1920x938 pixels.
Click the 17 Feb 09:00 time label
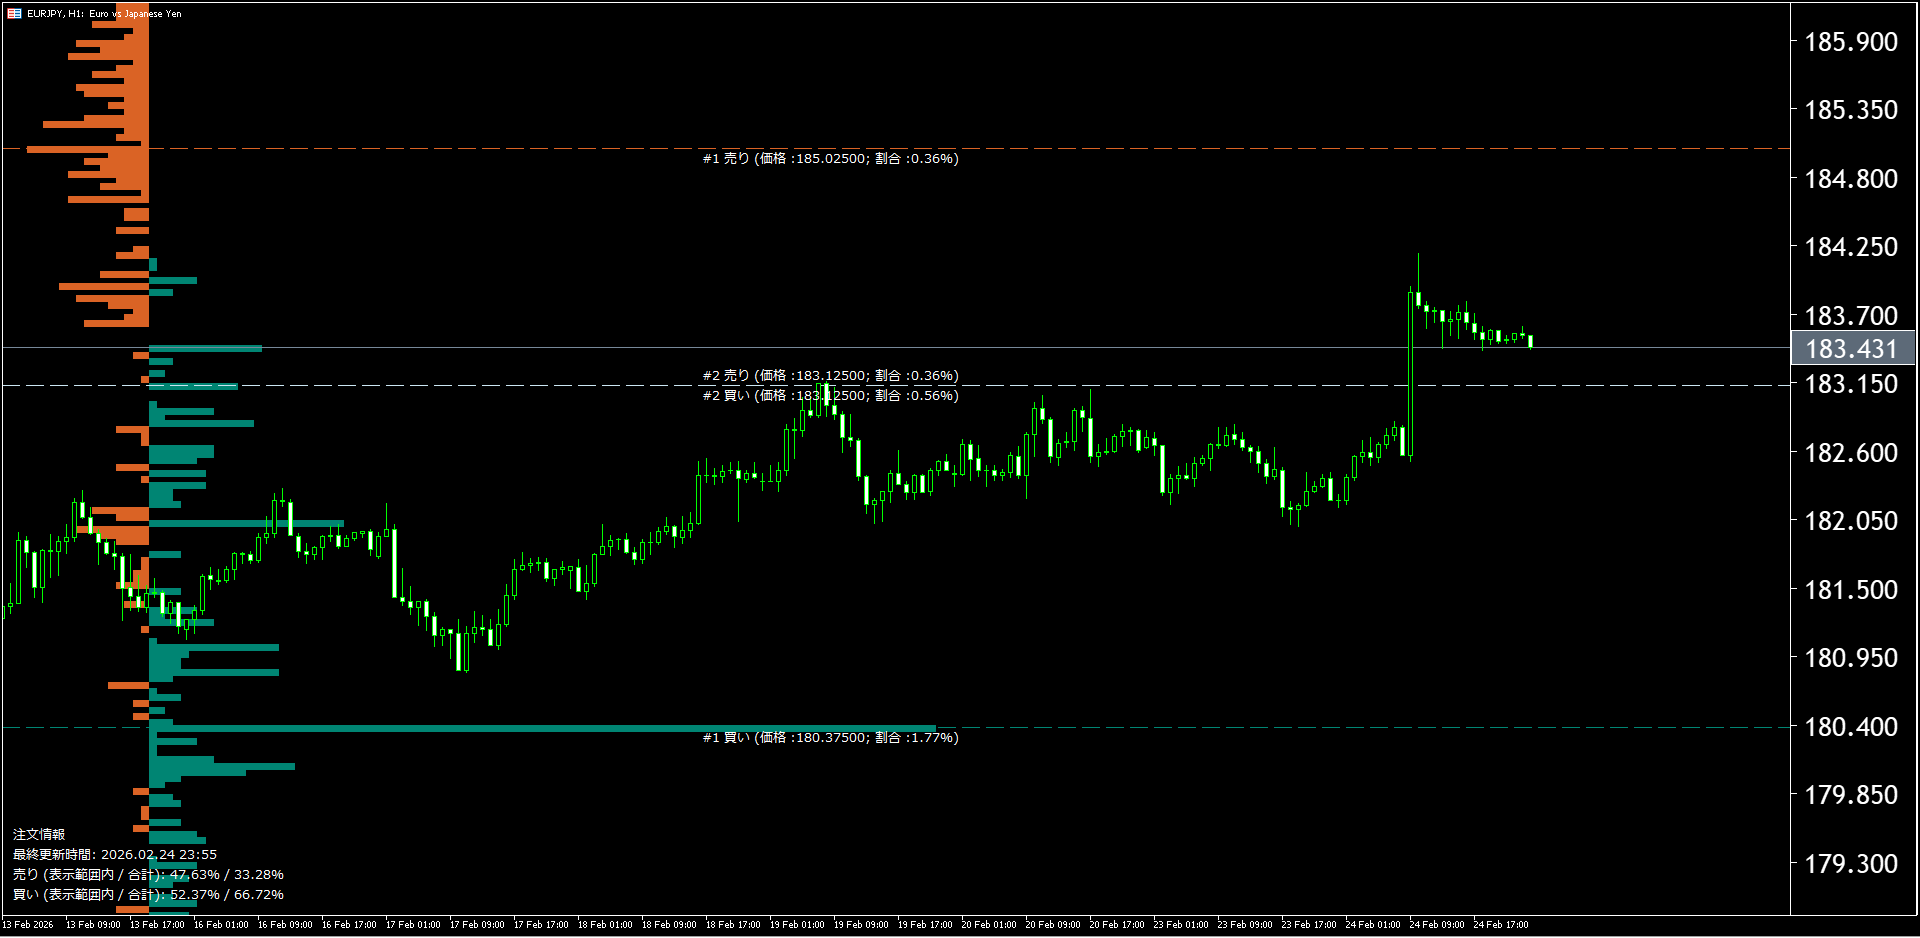477,925
